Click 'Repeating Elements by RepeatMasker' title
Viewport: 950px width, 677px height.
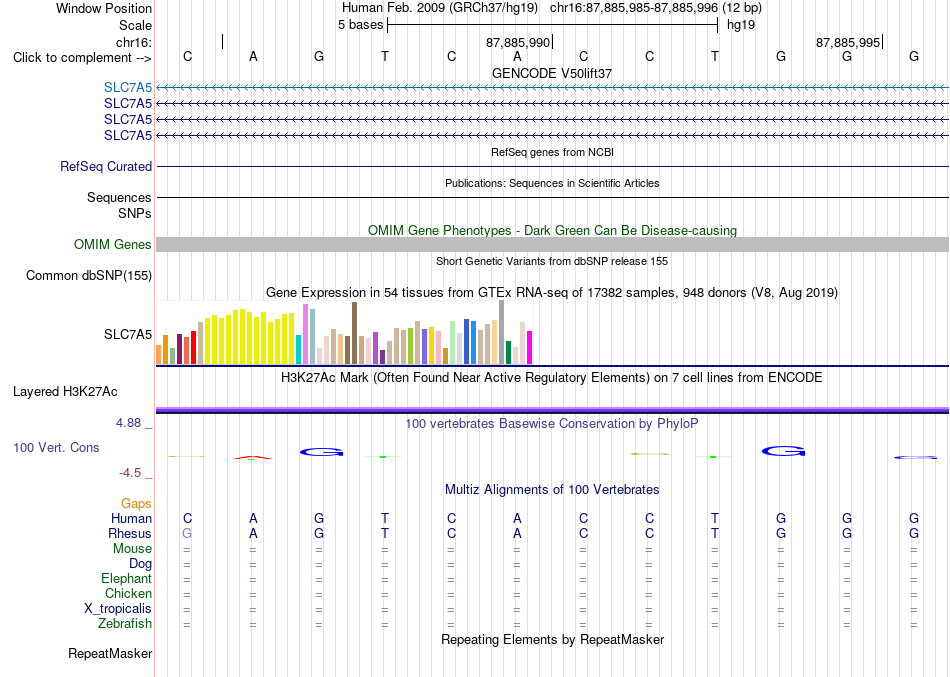(x=552, y=639)
